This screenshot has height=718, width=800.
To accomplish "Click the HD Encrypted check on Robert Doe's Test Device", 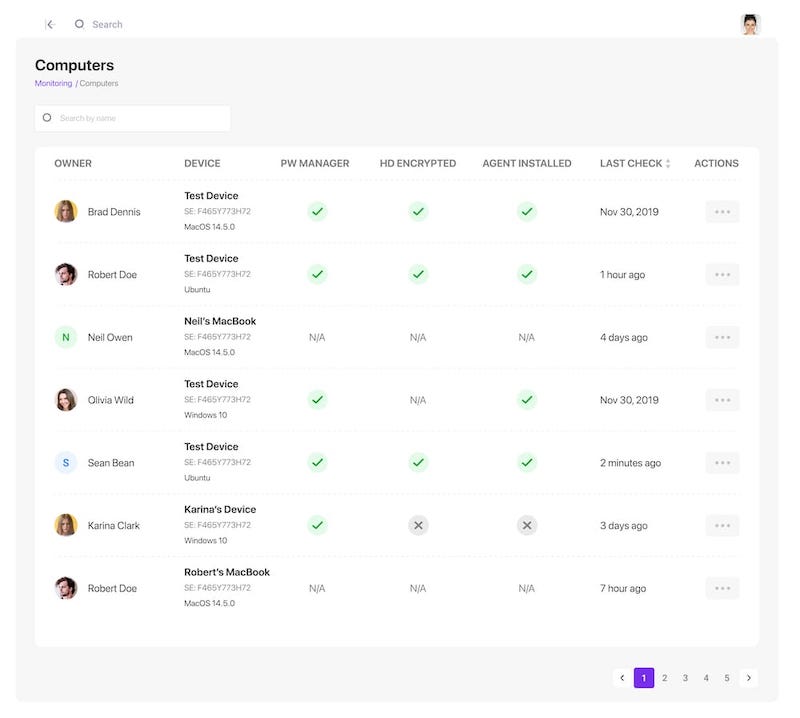I will (418, 274).
